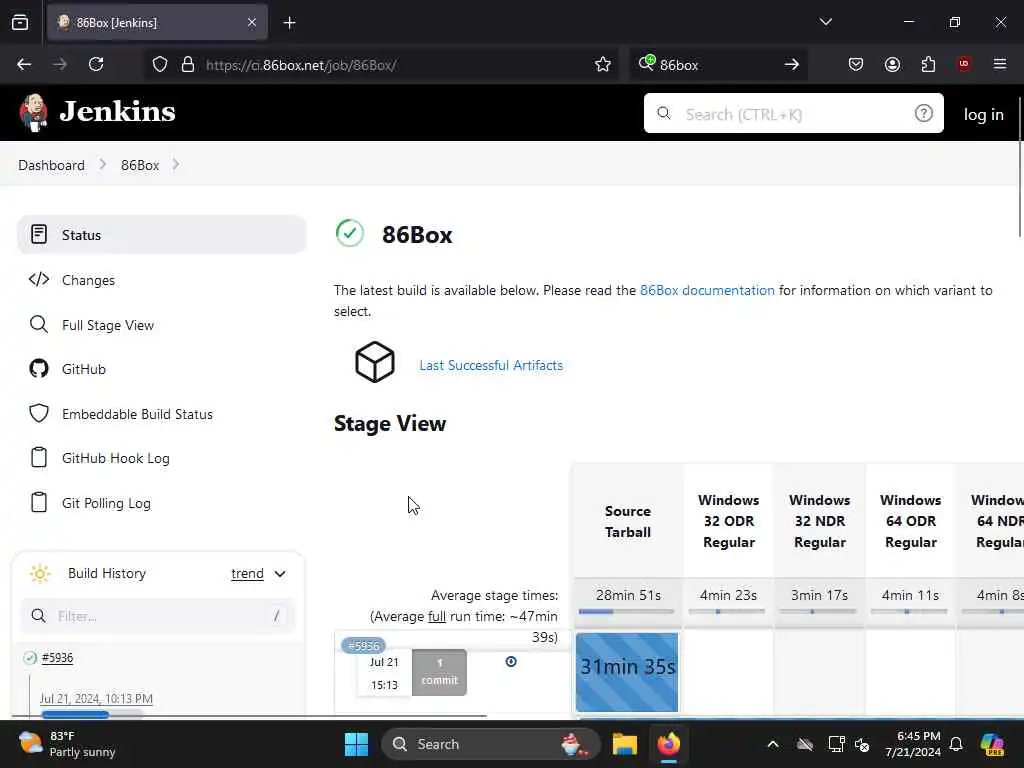Focus the Jenkins search box
The width and height of the screenshot is (1024, 768).
(793, 114)
